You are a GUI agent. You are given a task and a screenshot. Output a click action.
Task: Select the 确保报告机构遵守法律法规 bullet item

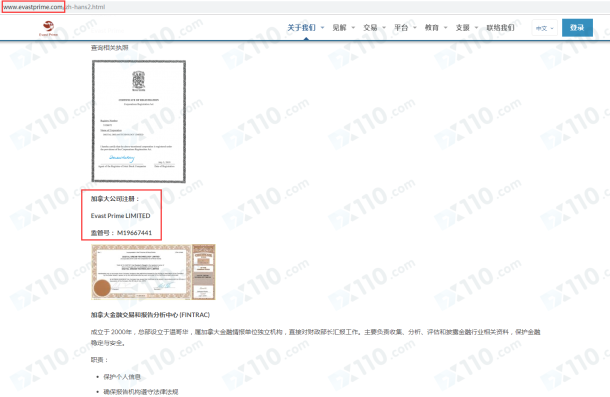(x=141, y=392)
